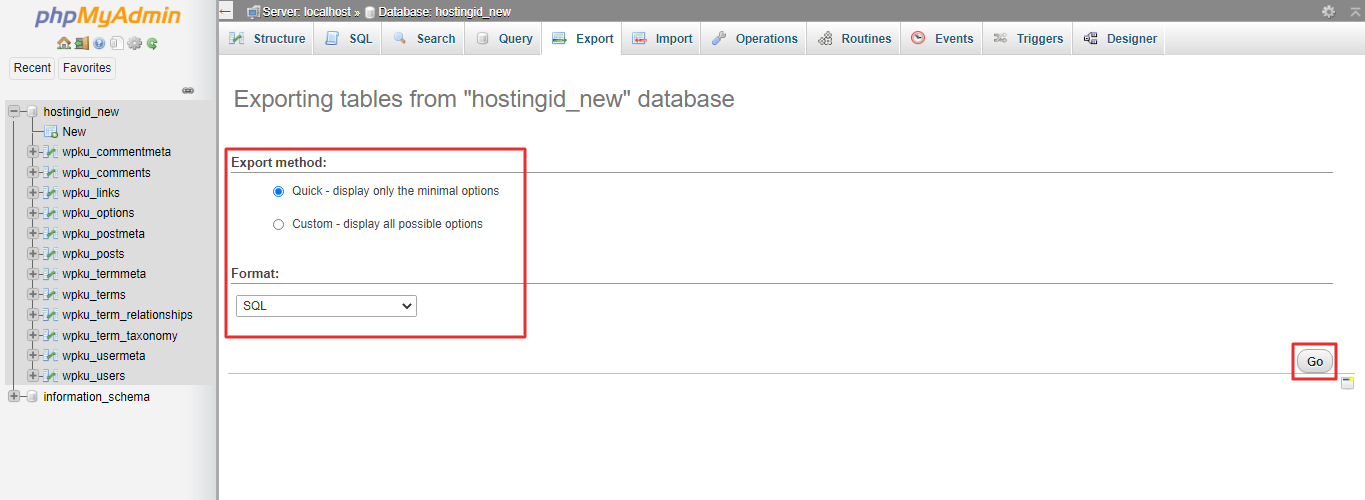Image resolution: width=1365 pixels, height=500 pixels.
Task: Select Custom export method radio button
Action: 278,225
